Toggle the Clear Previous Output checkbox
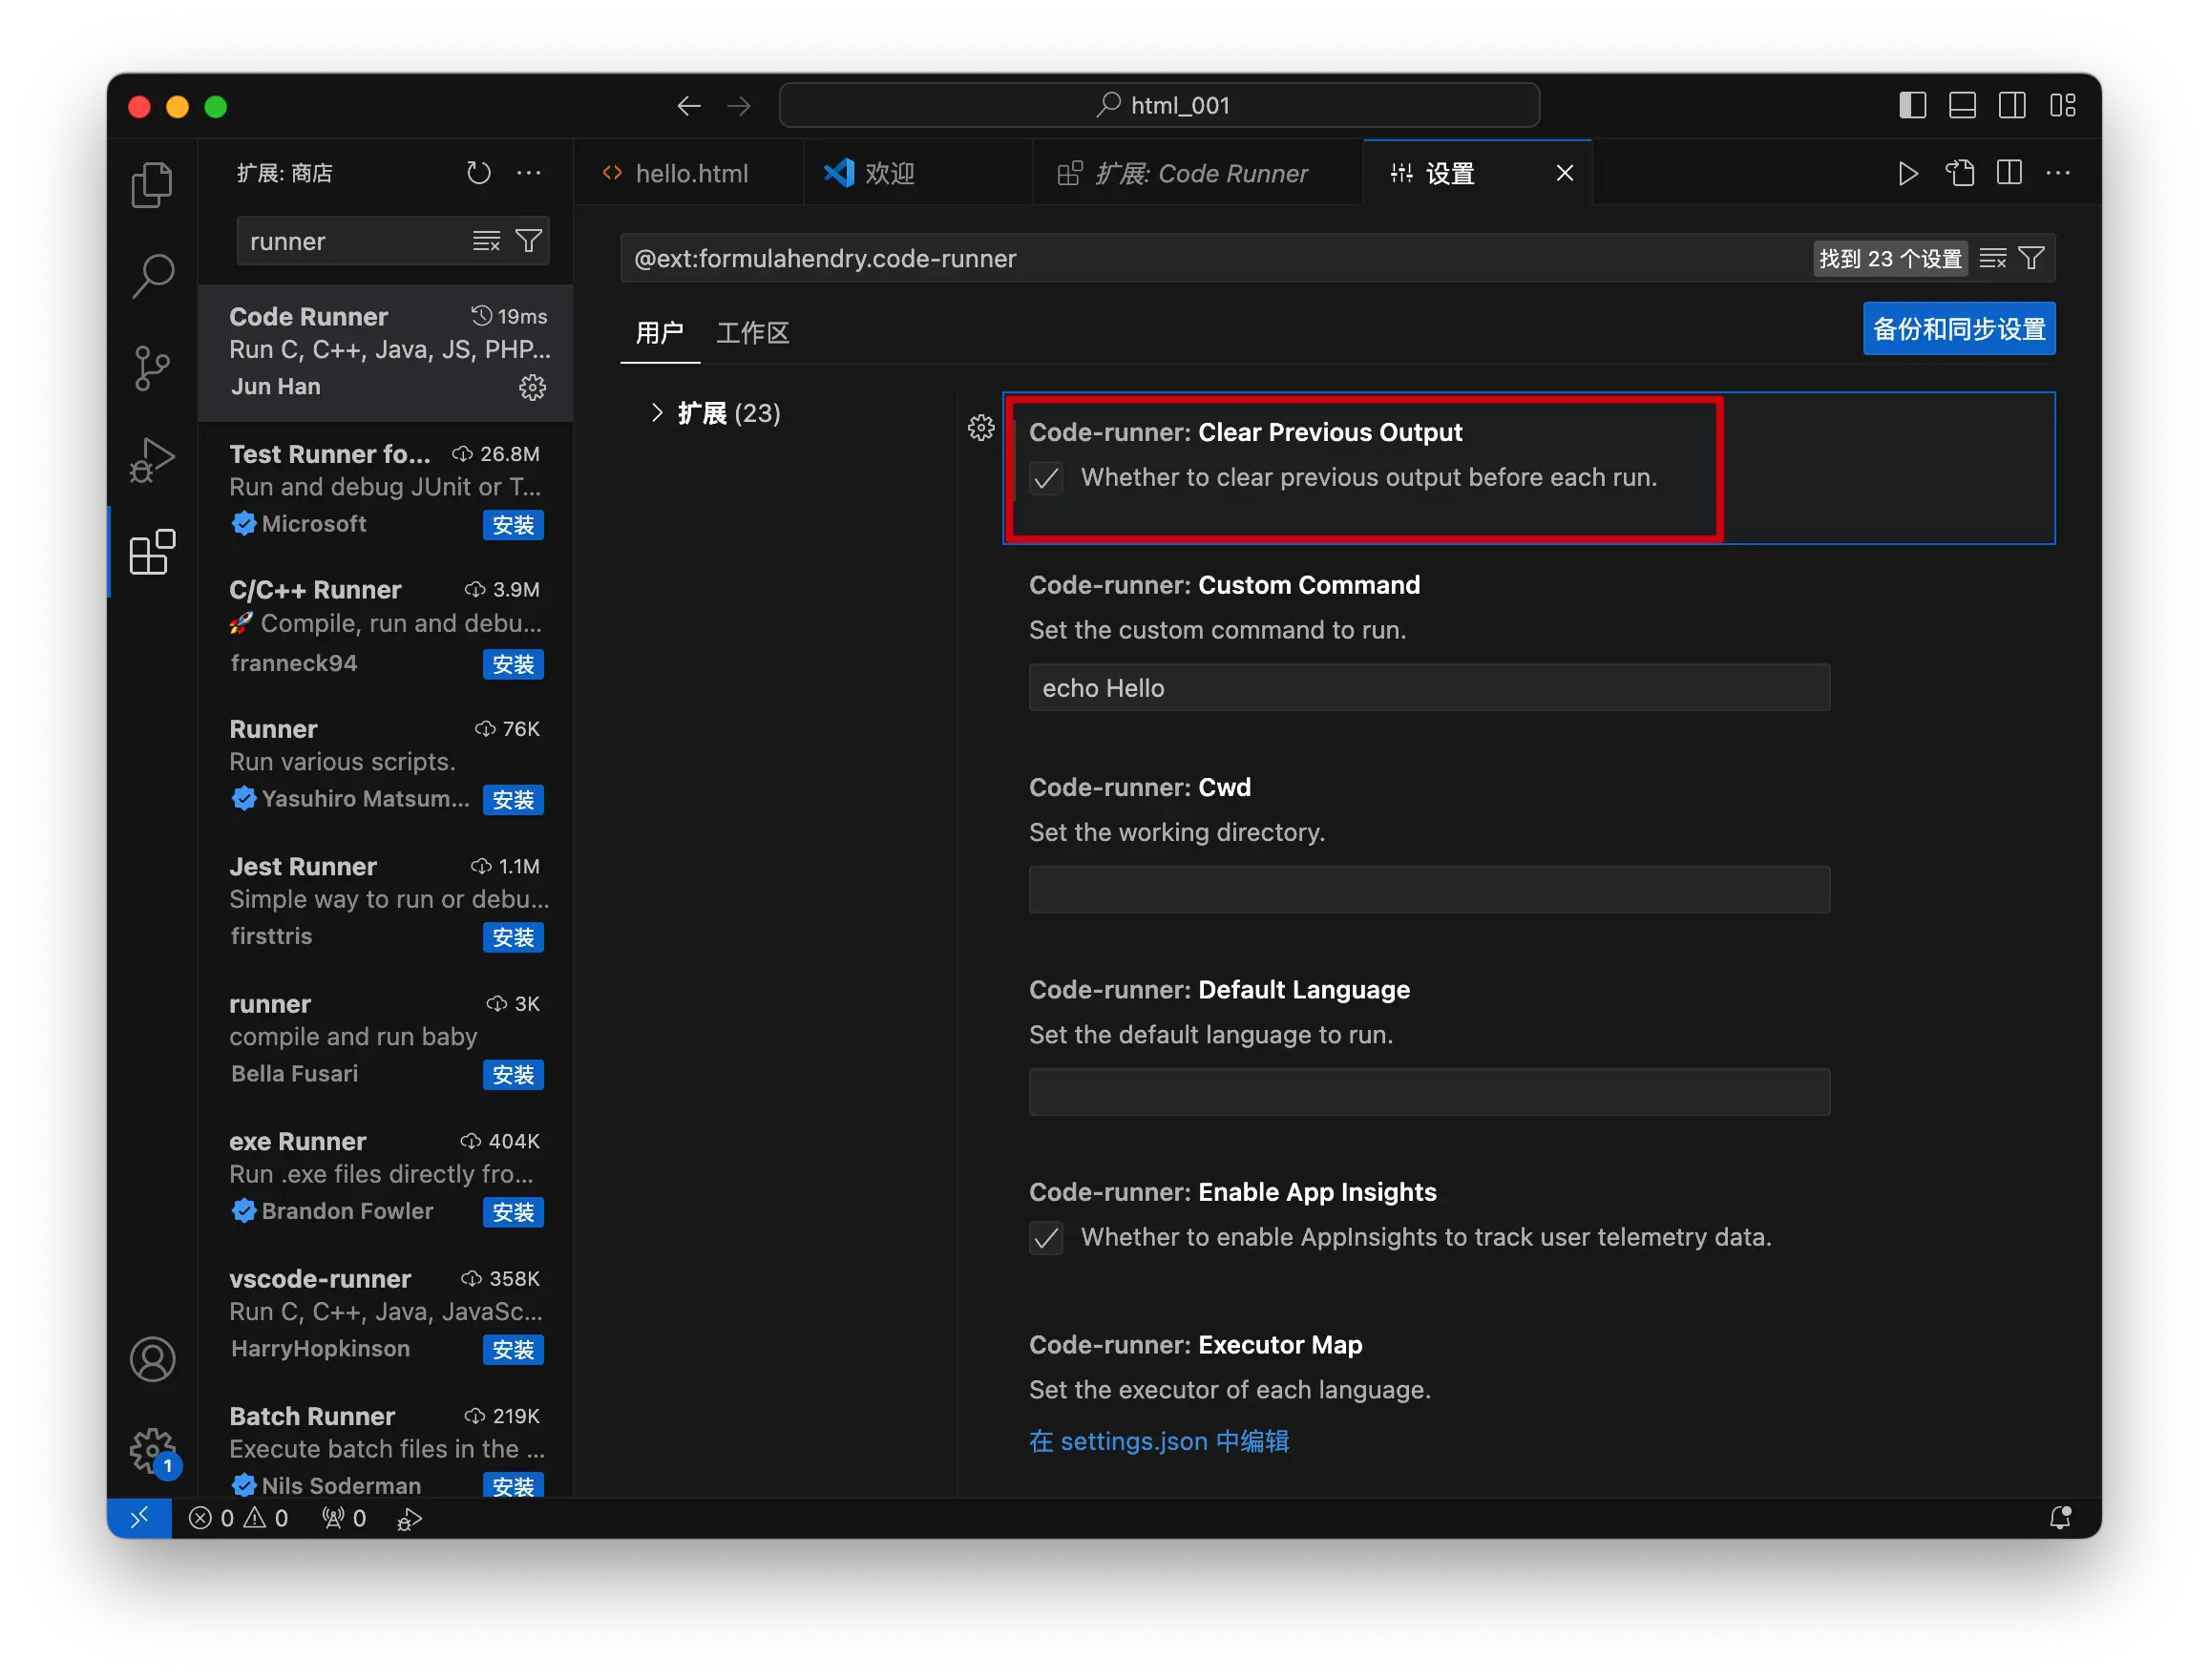This screenshot has height=1680, width=2209. 1046,479
